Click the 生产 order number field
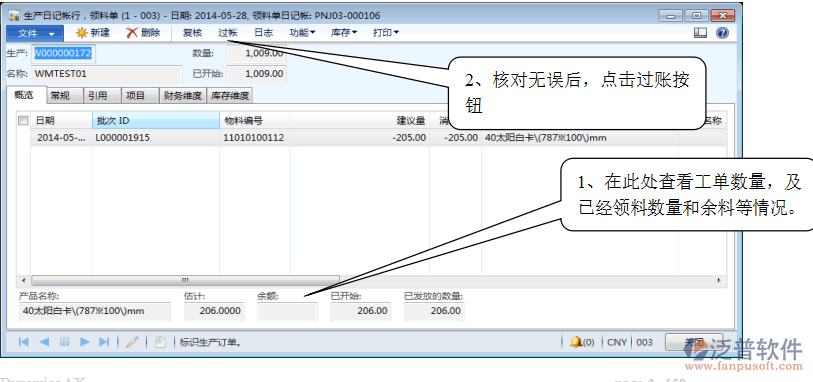Viewport: 813px width, 382px height. click(64, 53)
